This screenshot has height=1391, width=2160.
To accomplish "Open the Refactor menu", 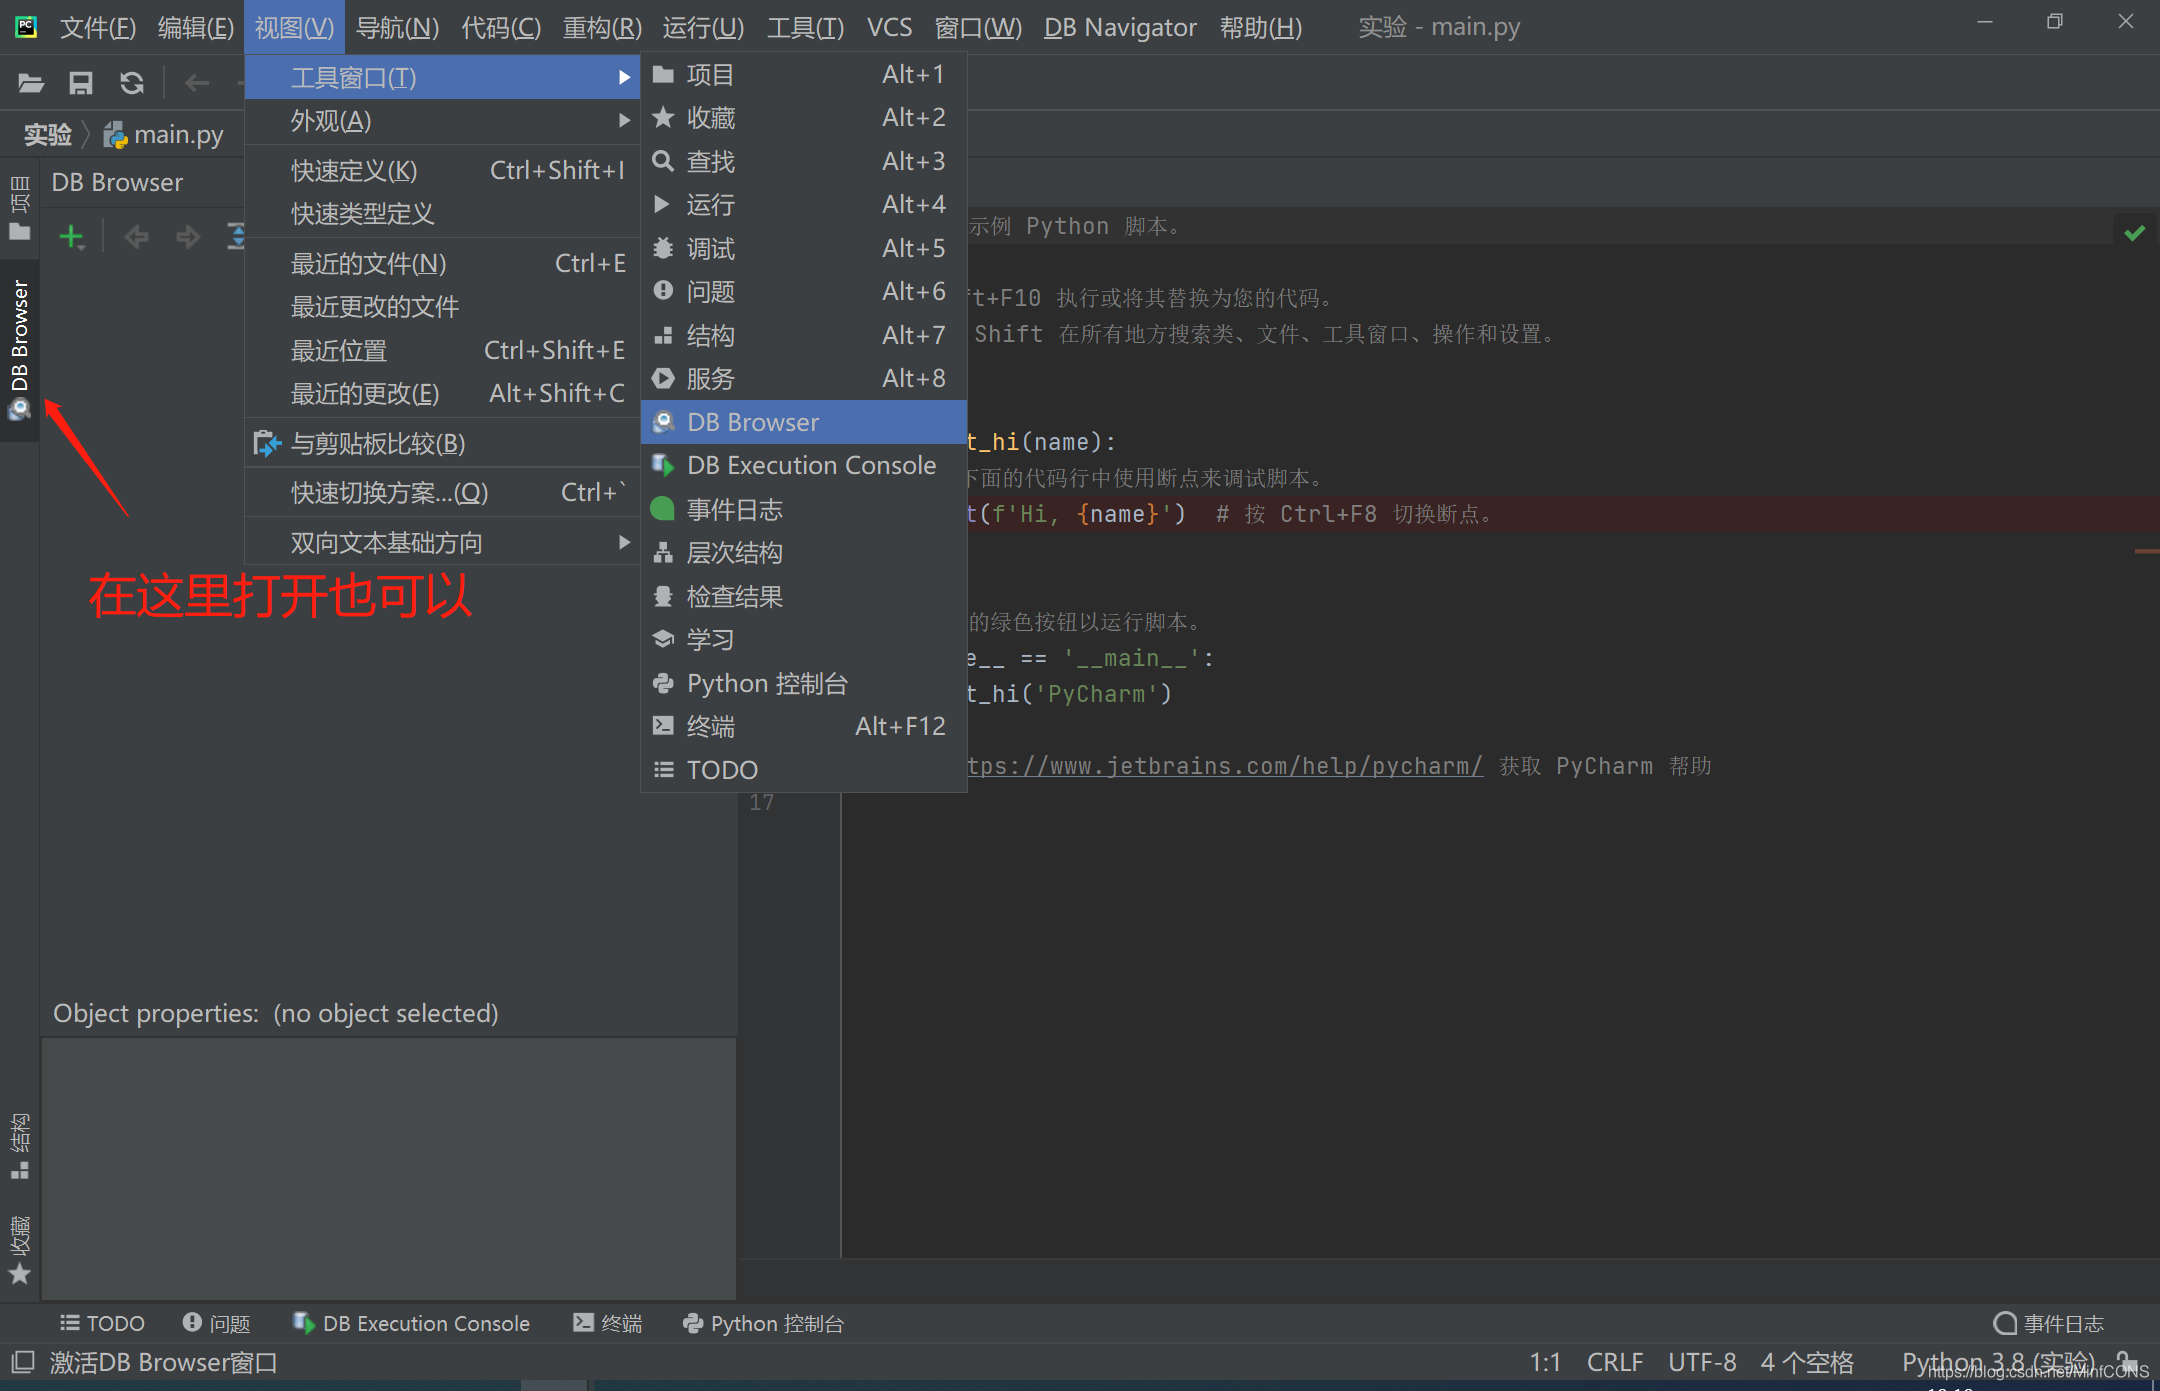I will pos(601,27).
